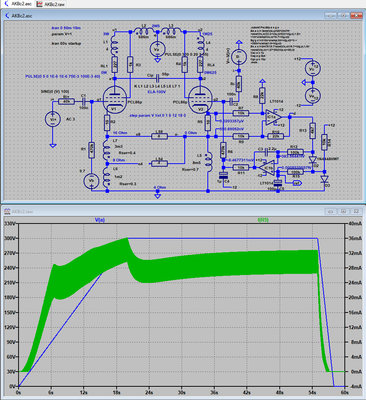Select the V2 triode tube symbol
Screen dimensions: 366x400
200,100
